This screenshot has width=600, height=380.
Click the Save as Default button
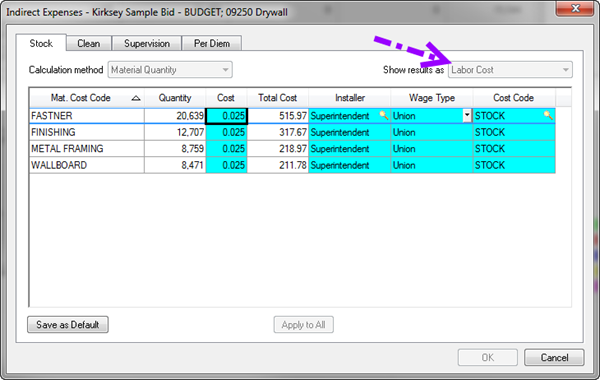(x=68, y=325)
